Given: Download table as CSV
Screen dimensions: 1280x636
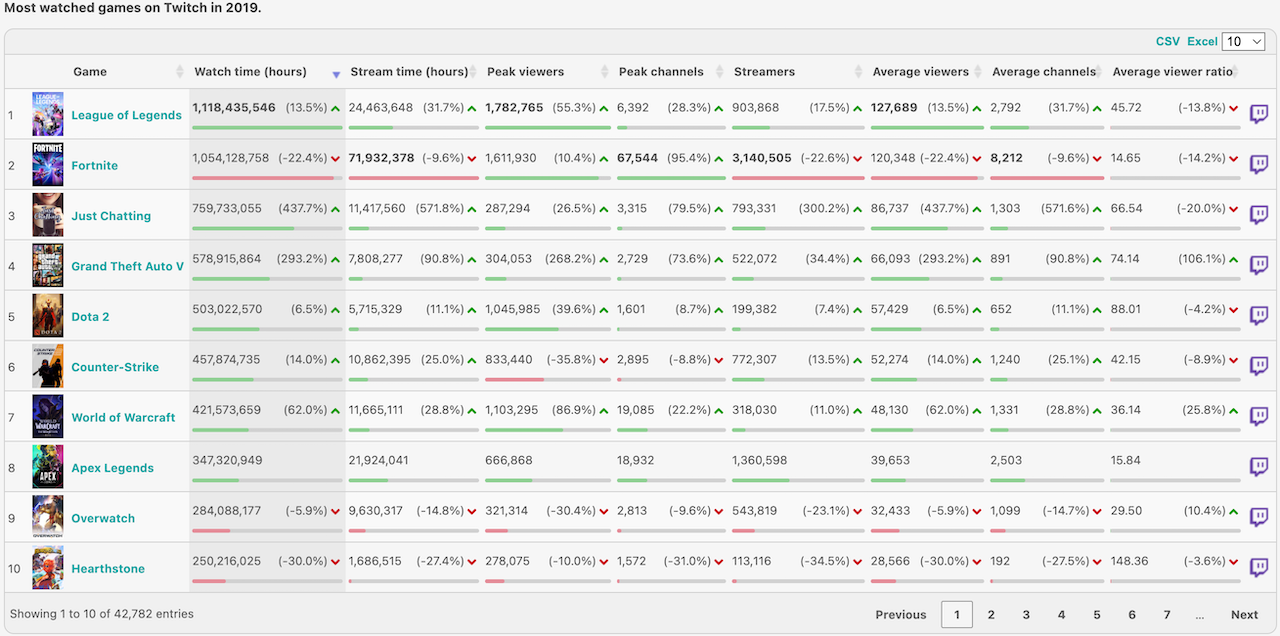Looking at the screenshot, I should click(x=1167, y=41).
